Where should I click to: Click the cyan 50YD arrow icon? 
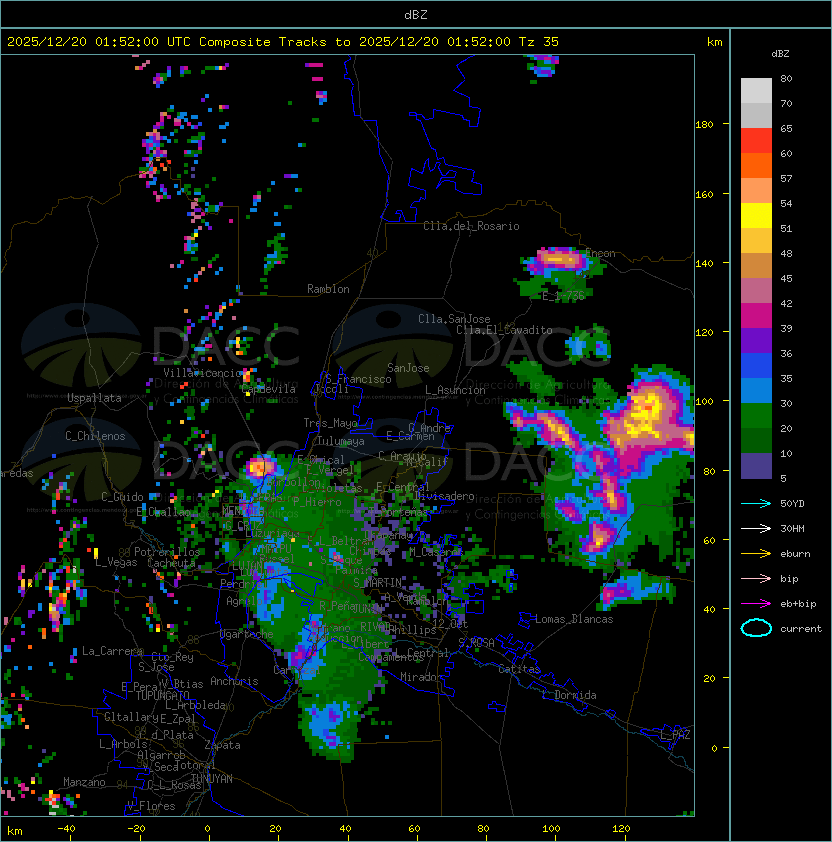[756, 503]
